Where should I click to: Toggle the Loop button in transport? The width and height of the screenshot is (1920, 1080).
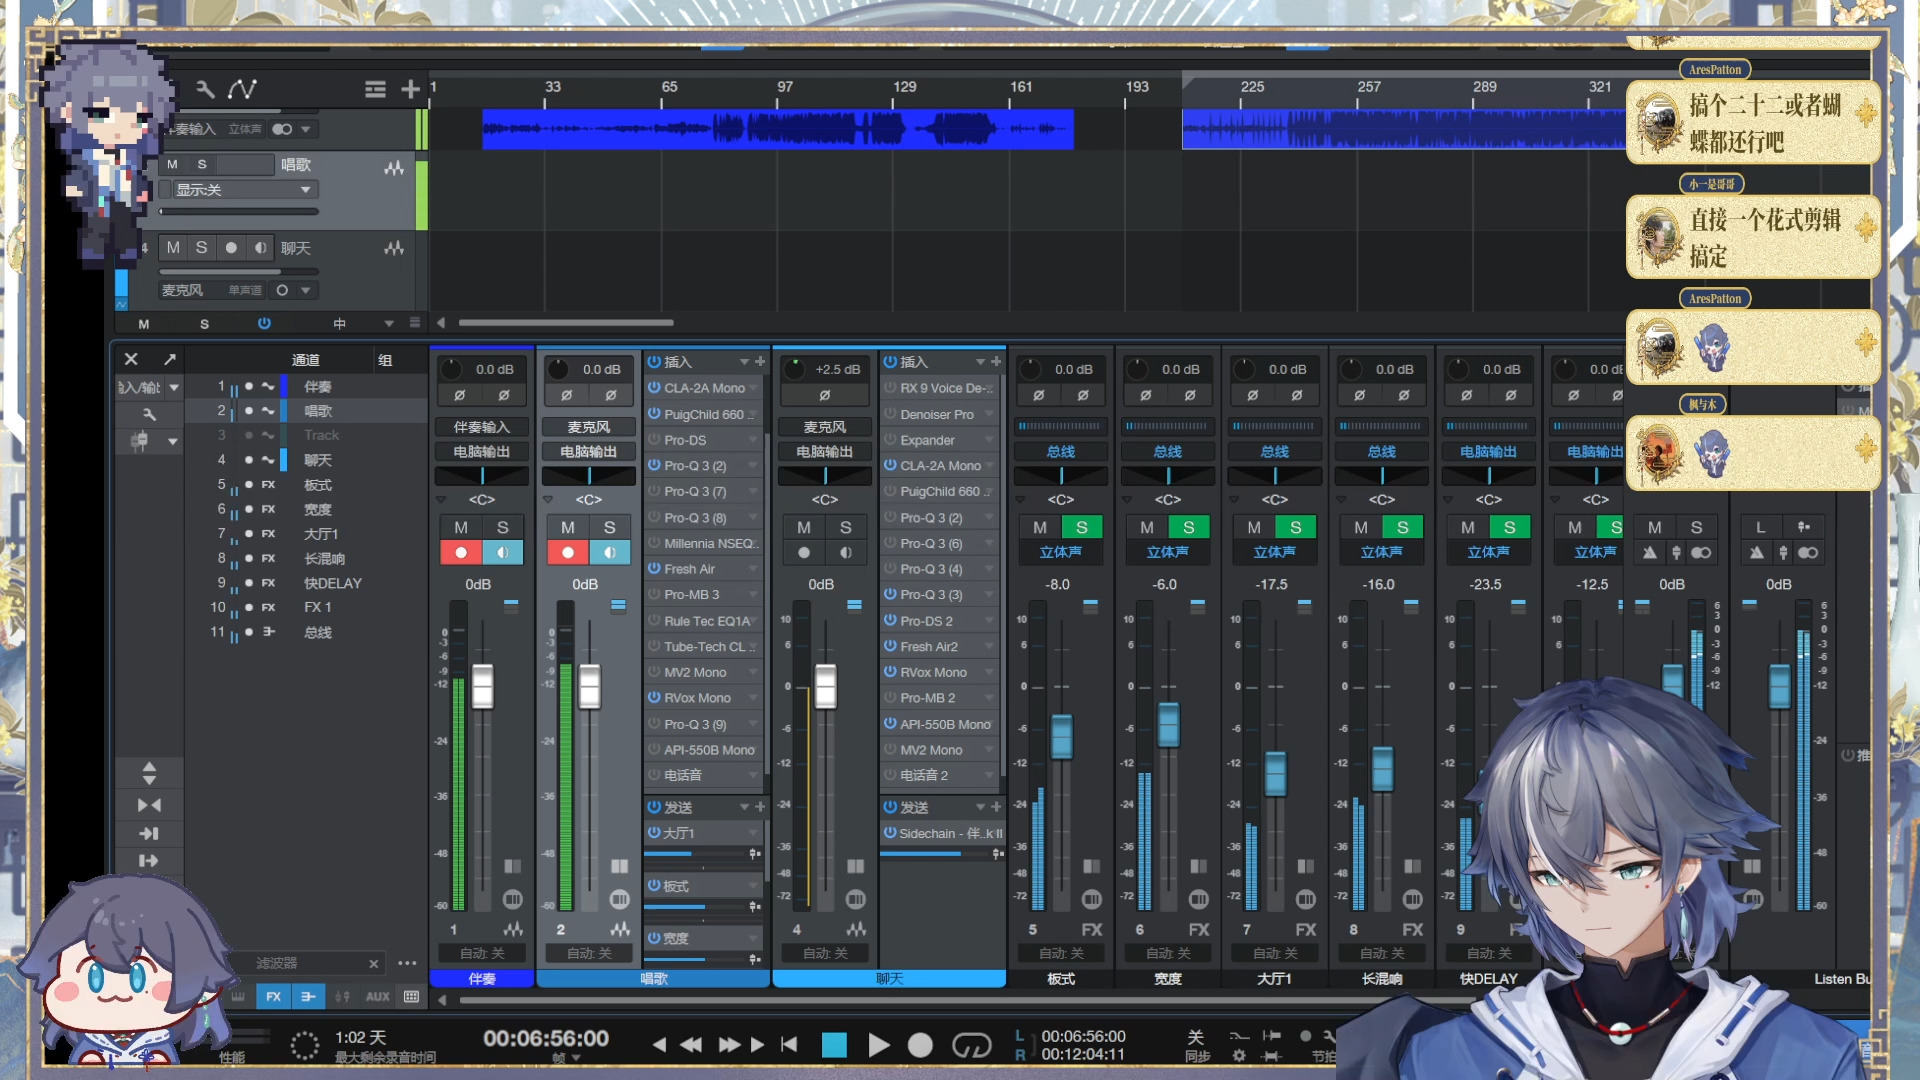point(971,1045)
